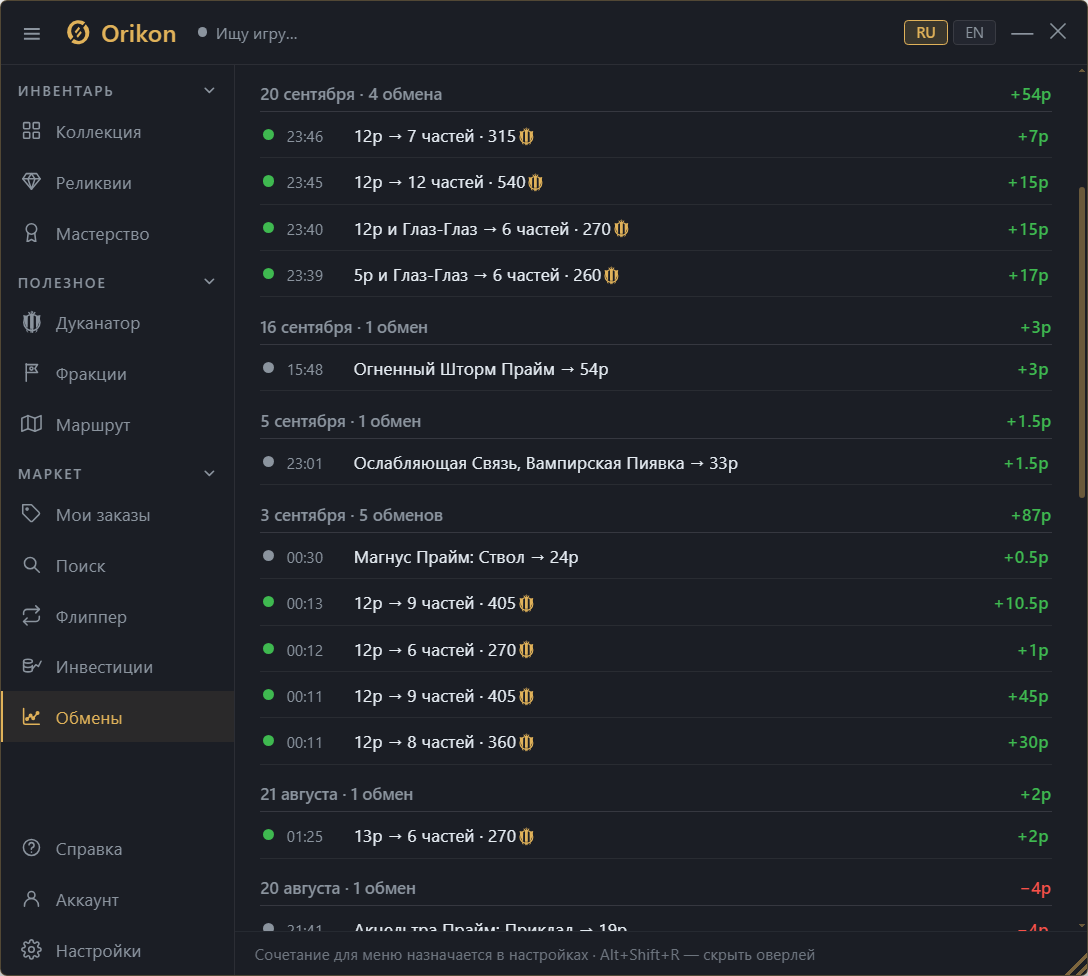Select the Ослабляющая Связь, Вампирская Пиявка row
Viewport: 1088px width, 976px height.
click(656, 463)
